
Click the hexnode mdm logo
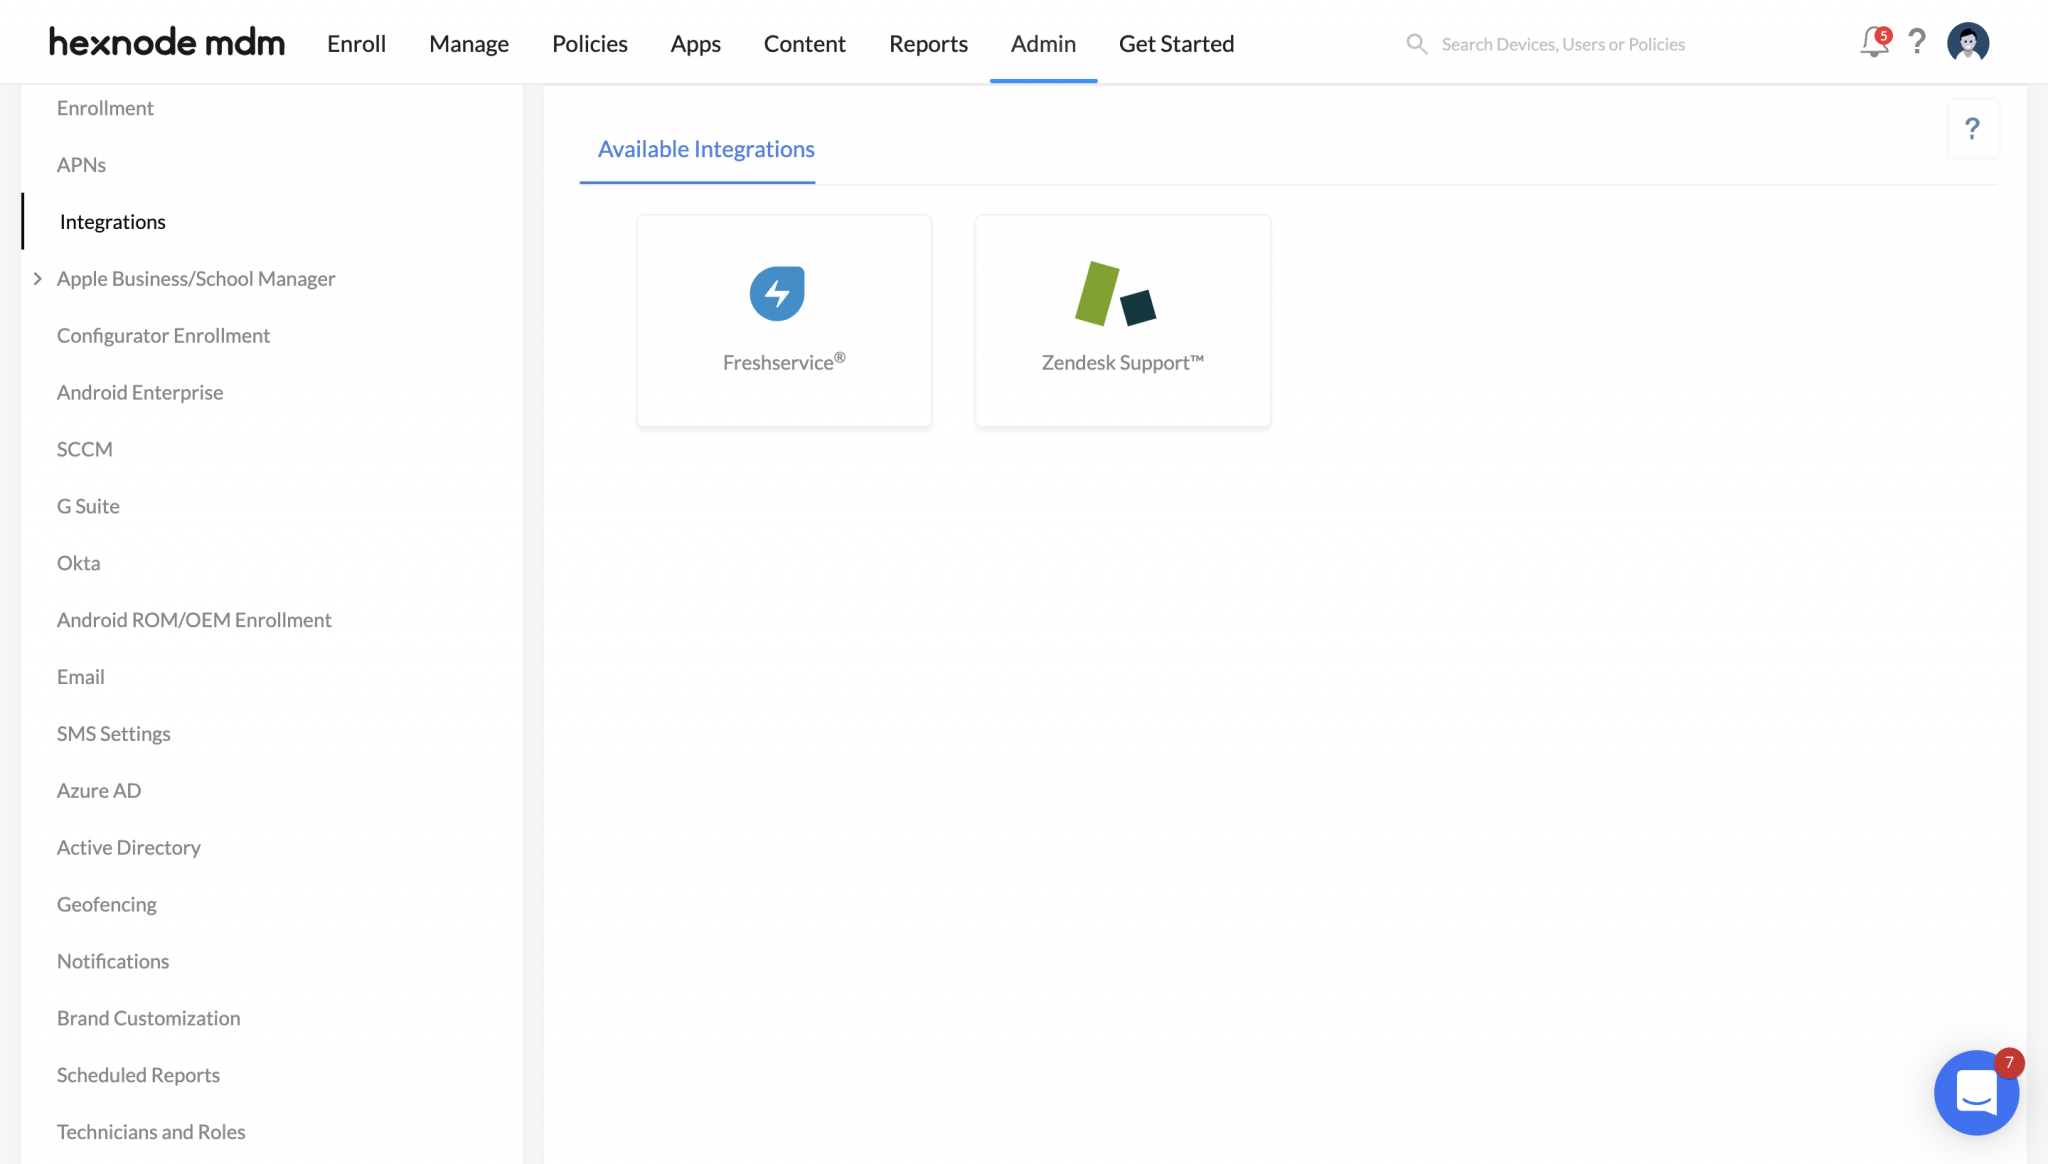point(166,41)
